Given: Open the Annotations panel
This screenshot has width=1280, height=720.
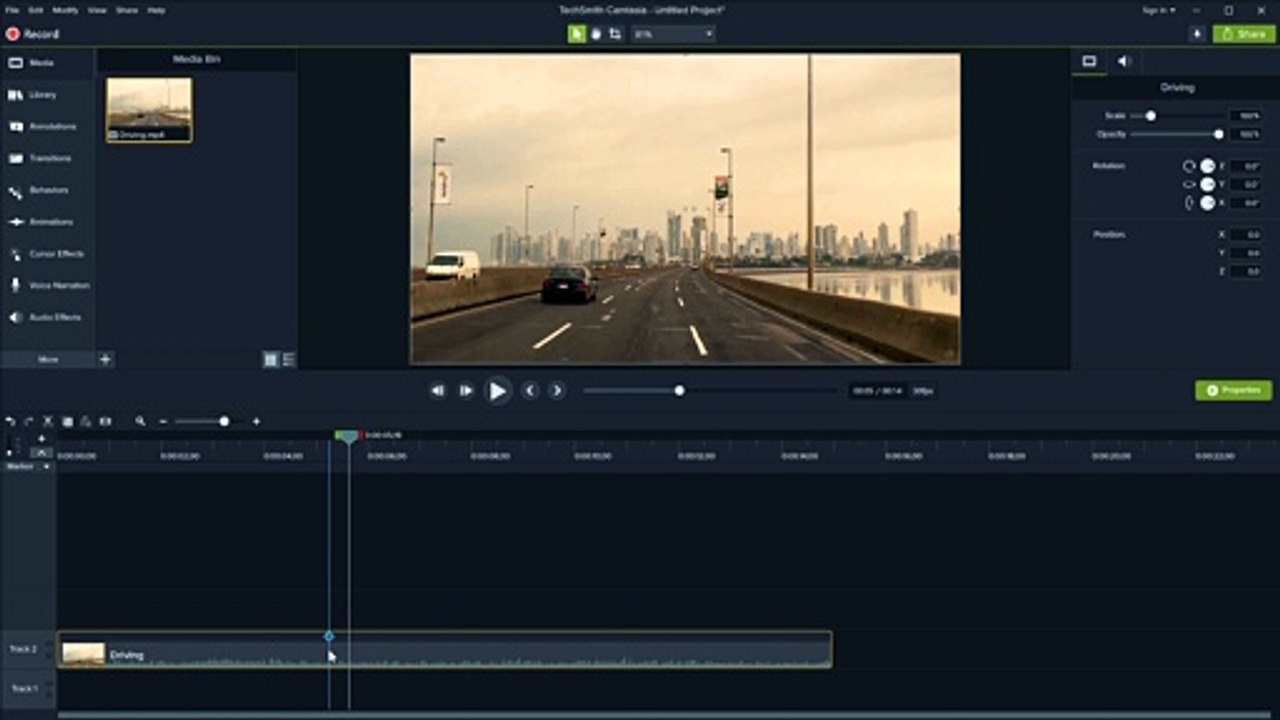Looking at the screenshot, I should pyautogui.click(x=48, y=127).
